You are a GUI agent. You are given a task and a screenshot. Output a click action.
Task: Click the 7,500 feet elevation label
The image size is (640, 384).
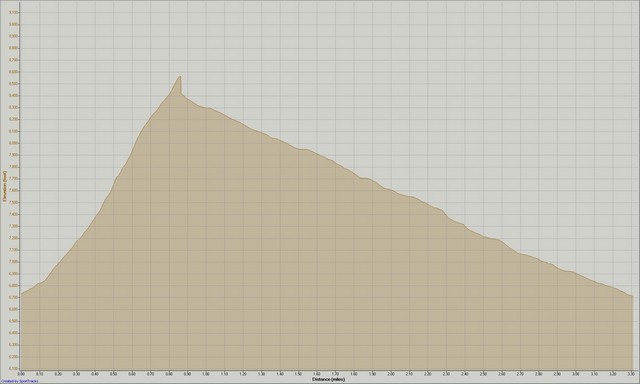point(14,203)
